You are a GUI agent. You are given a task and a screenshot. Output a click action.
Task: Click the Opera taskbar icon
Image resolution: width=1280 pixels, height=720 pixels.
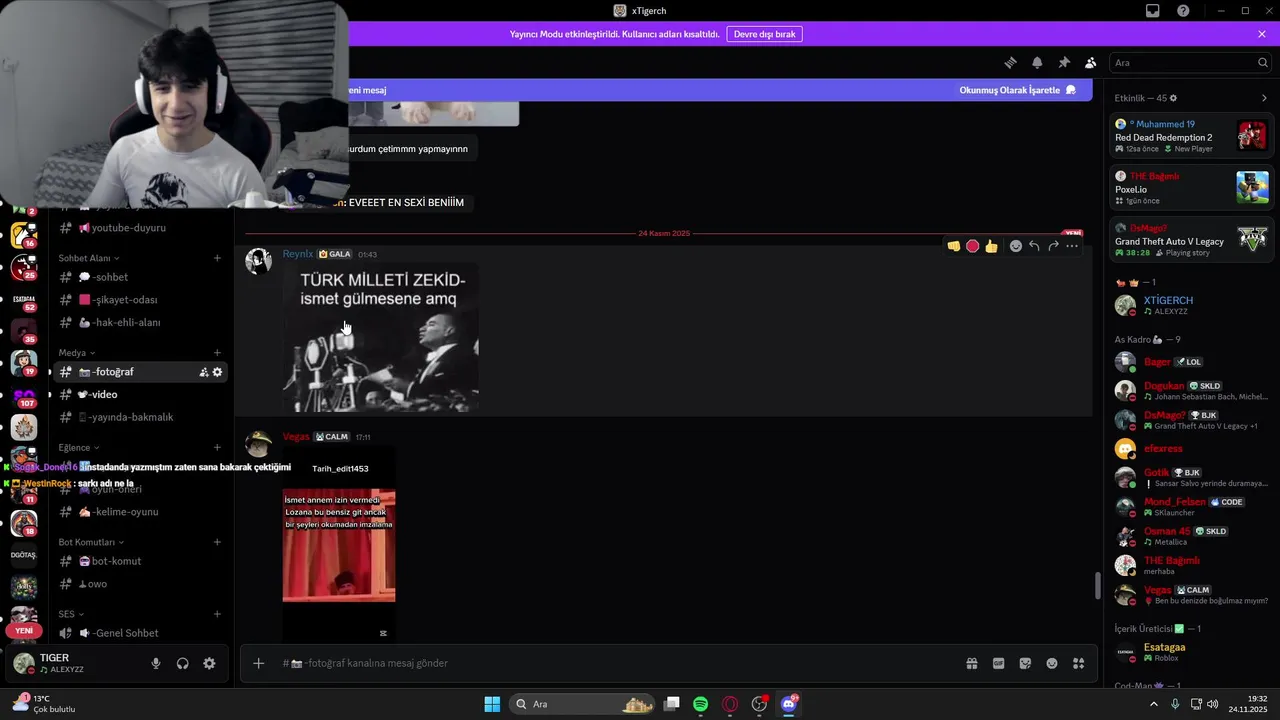coord(730,704)
